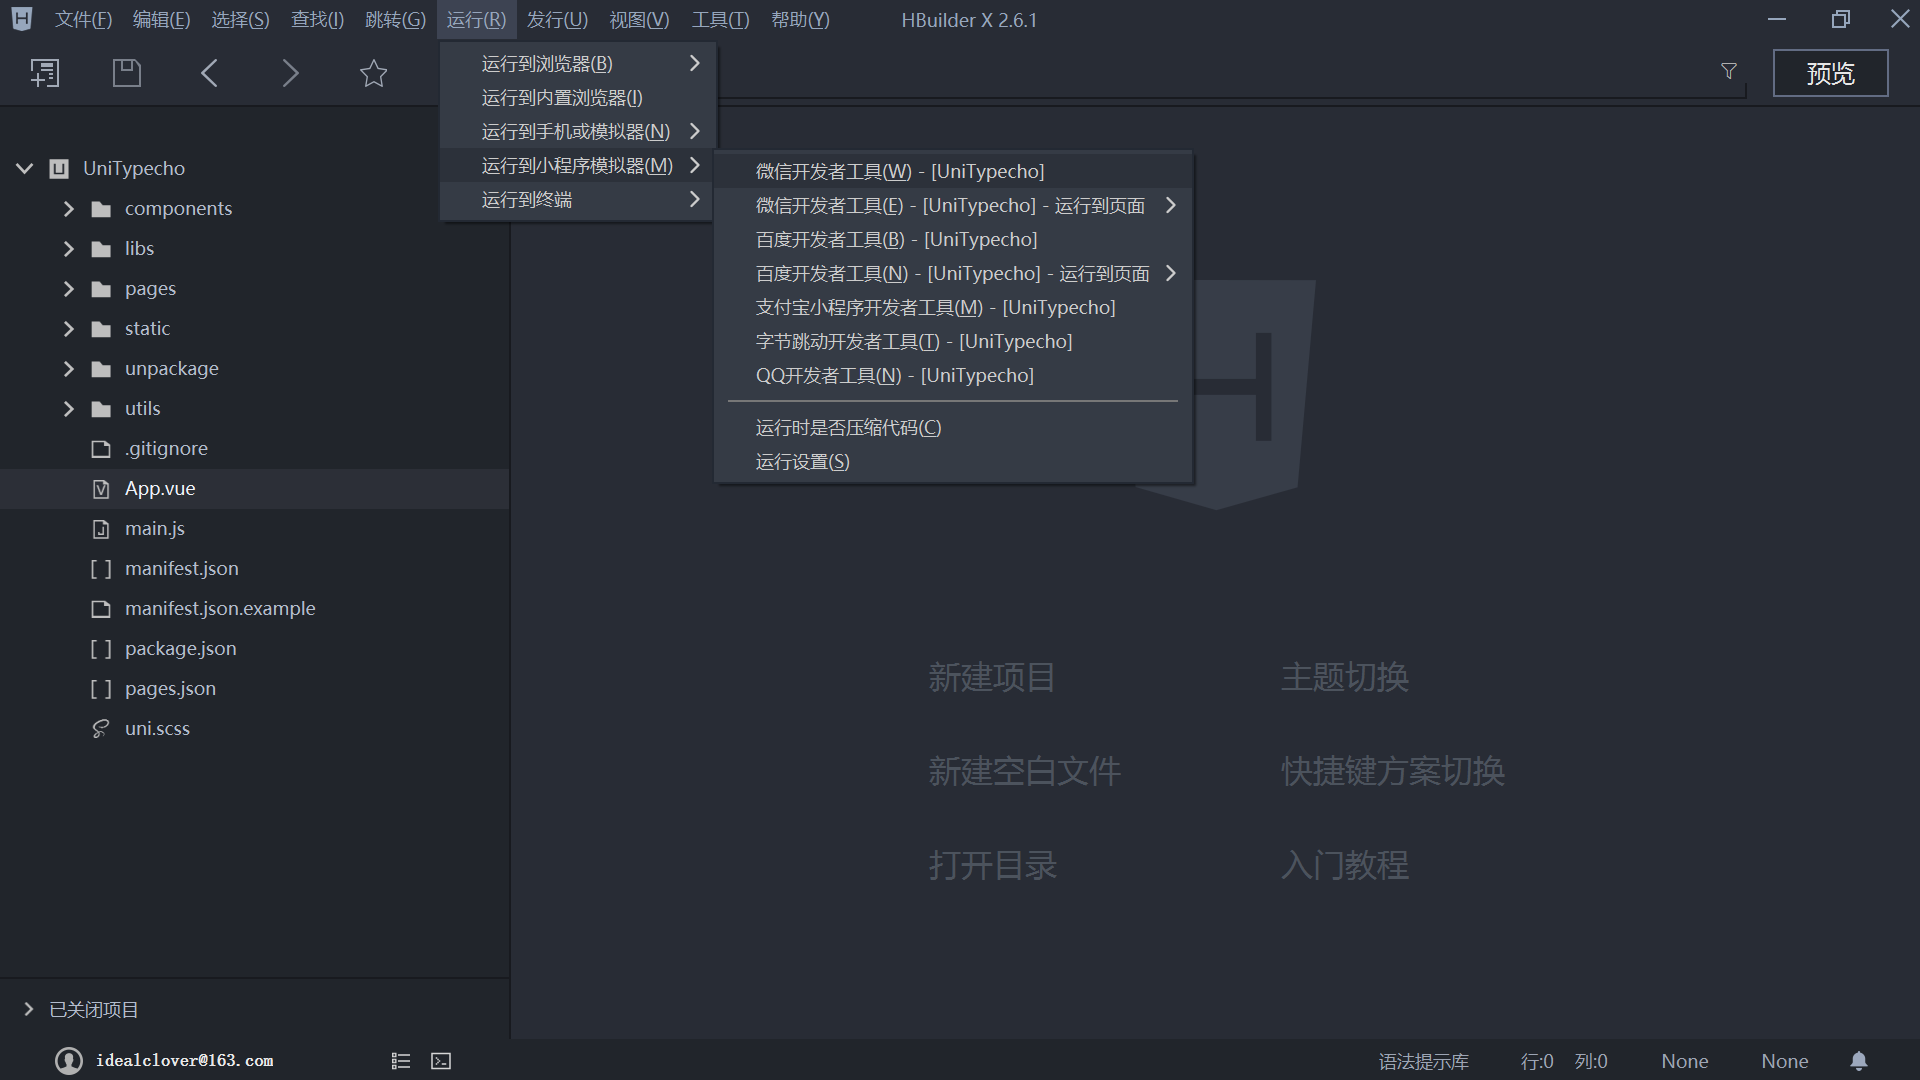Select manifest.json in the file tree

181,569
